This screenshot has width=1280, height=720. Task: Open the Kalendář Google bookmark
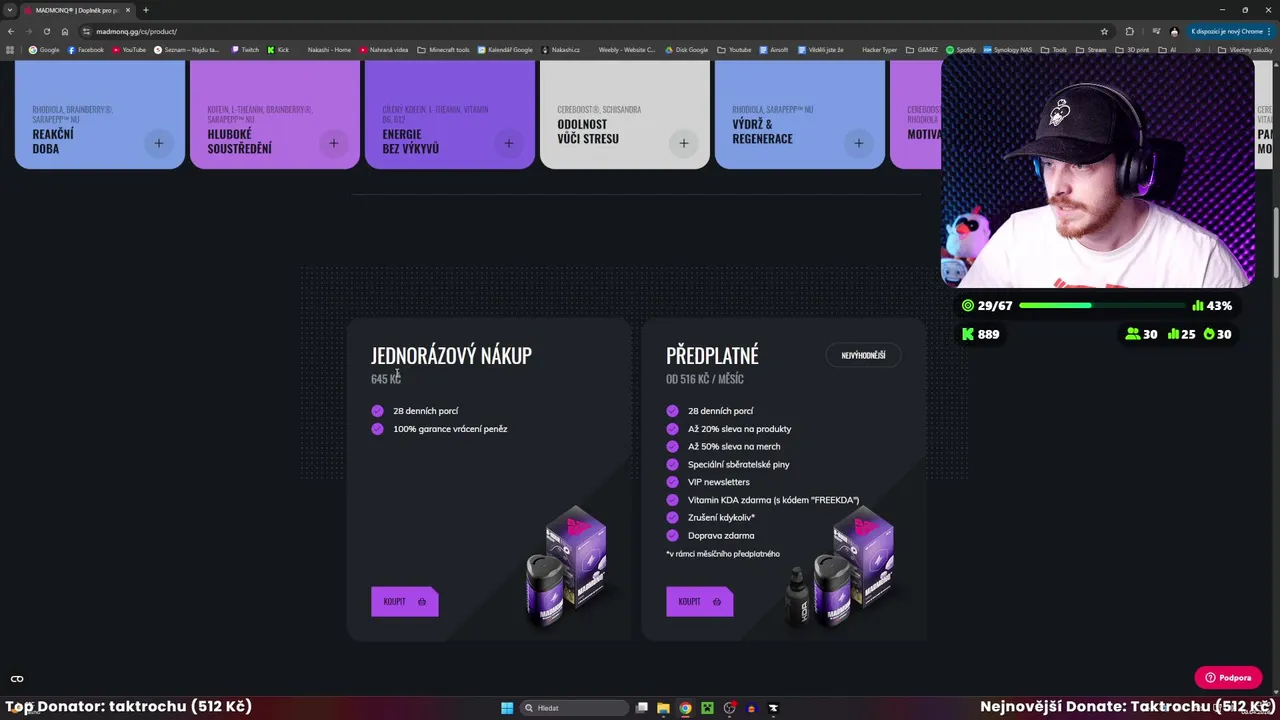click(x=505, y=50)
